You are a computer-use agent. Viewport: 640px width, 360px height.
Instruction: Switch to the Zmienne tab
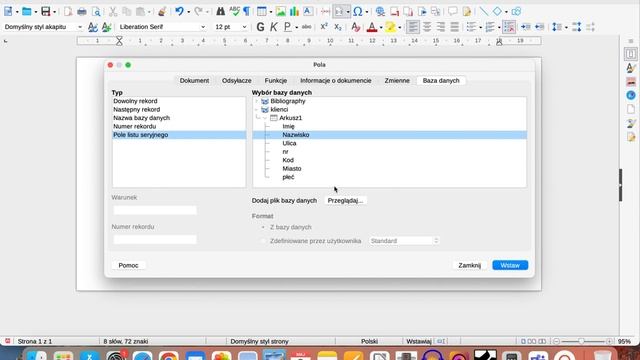397,80
